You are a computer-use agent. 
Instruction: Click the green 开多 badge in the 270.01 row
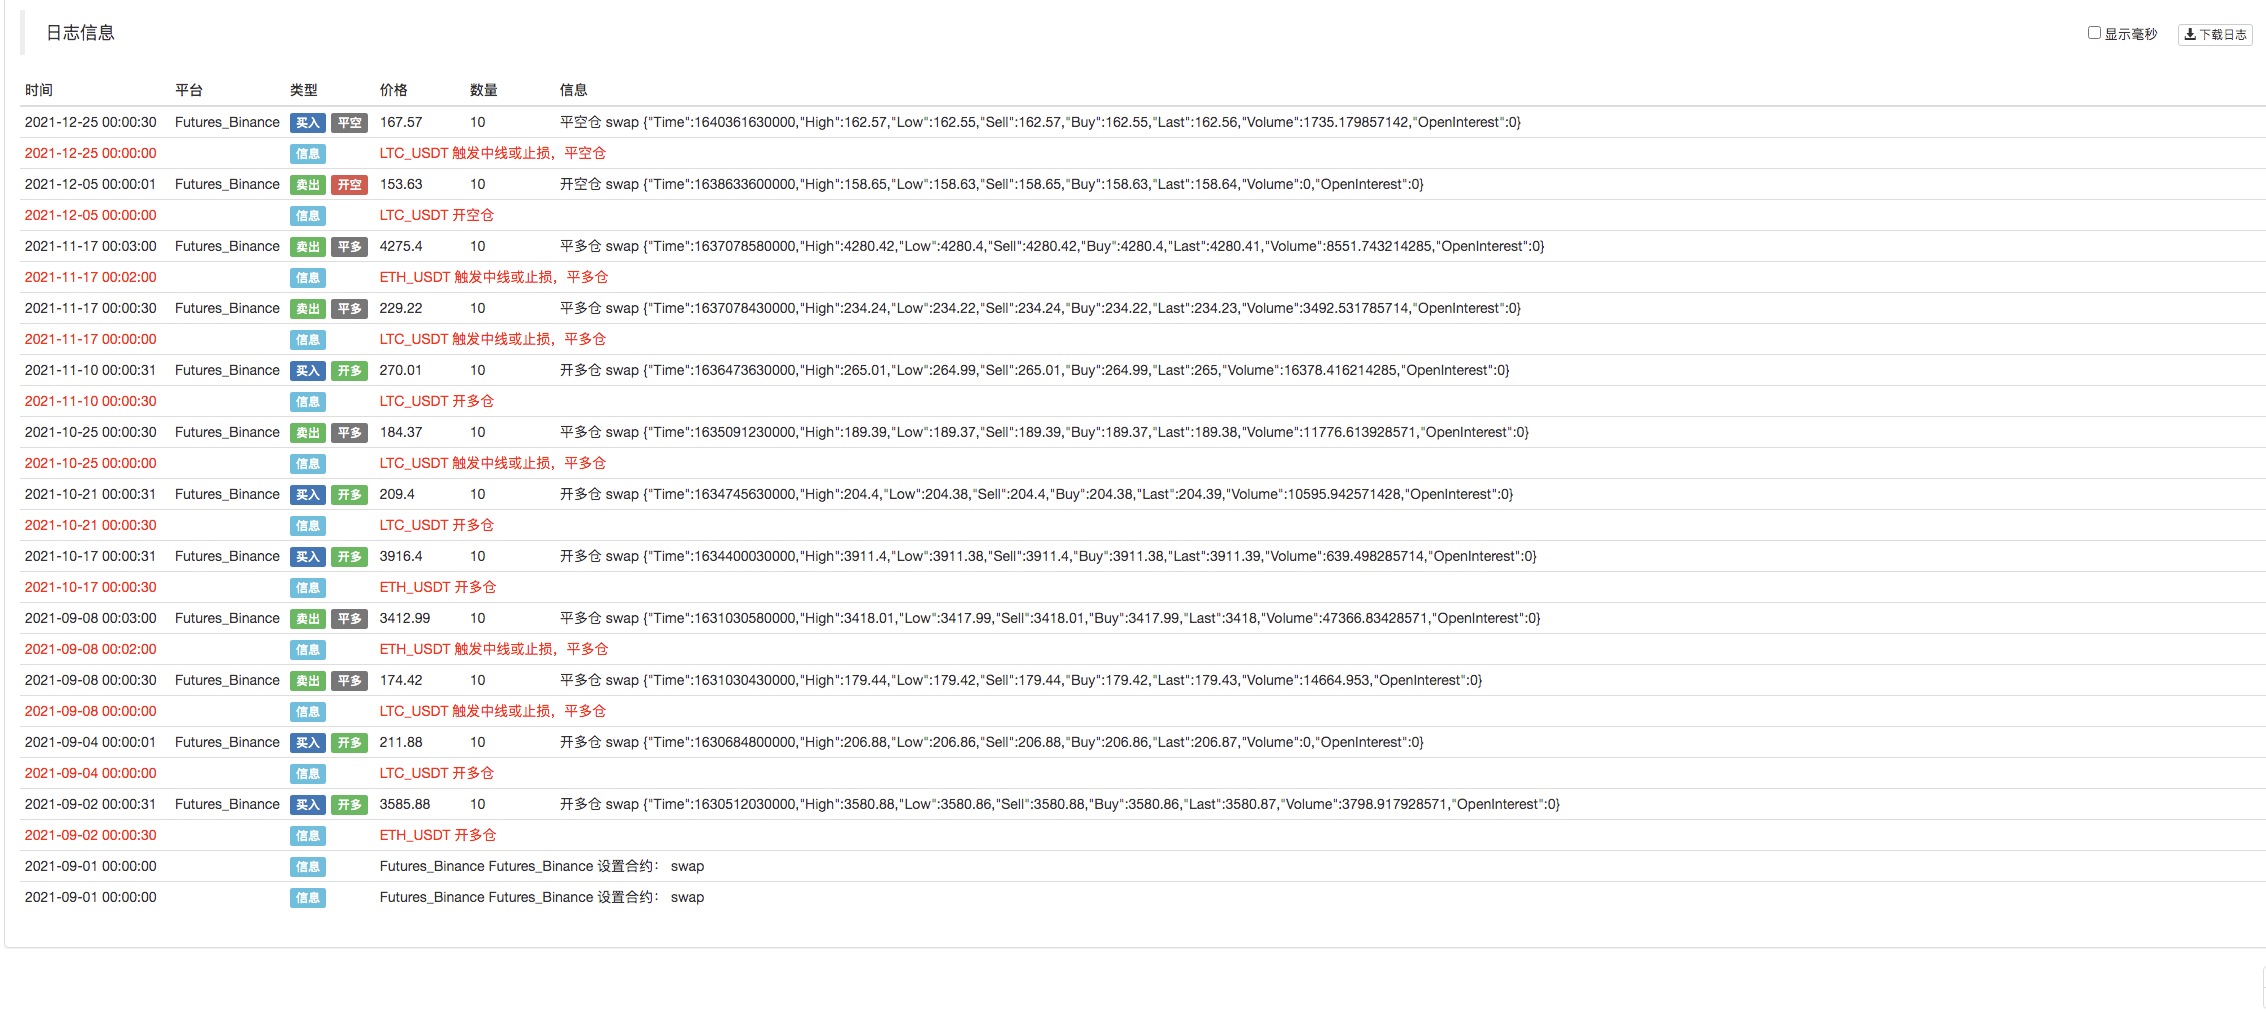point(349,371)
